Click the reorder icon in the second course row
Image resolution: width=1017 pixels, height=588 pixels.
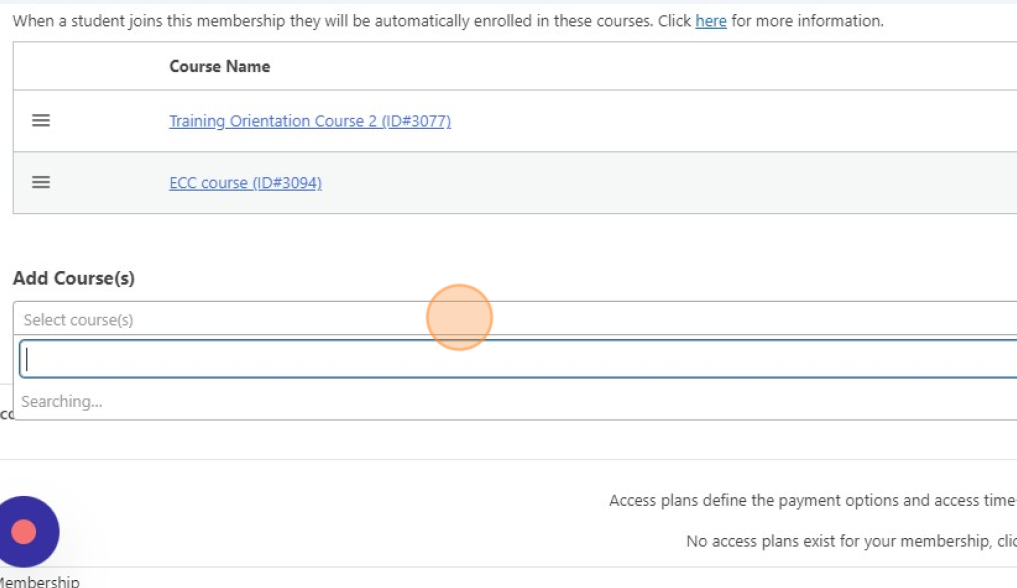39,182
